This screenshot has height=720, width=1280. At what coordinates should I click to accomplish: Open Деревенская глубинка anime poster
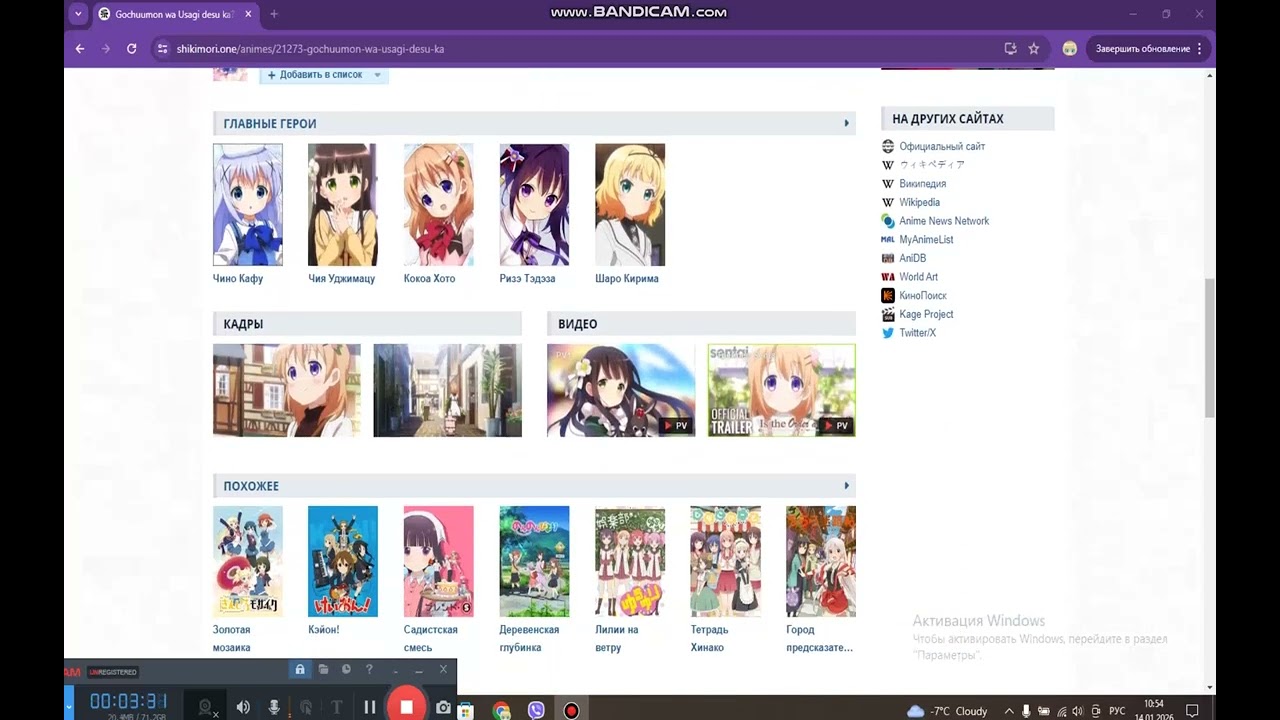534,561
